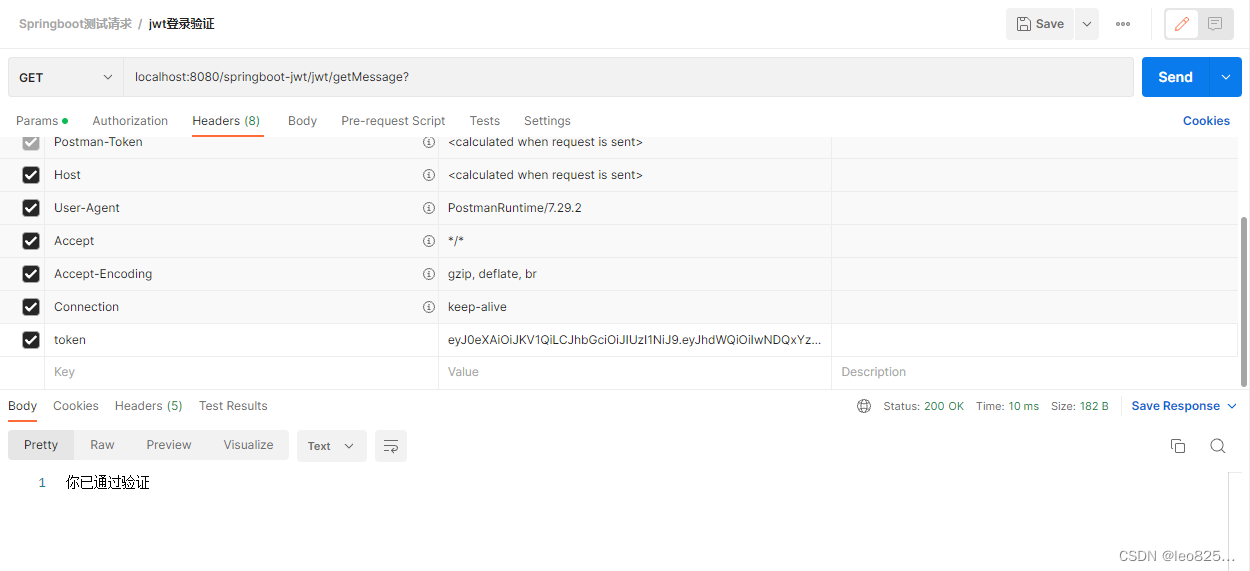The image size is (1250, 571).
Task: Click the Cookies link
Action: (1206, 121)
